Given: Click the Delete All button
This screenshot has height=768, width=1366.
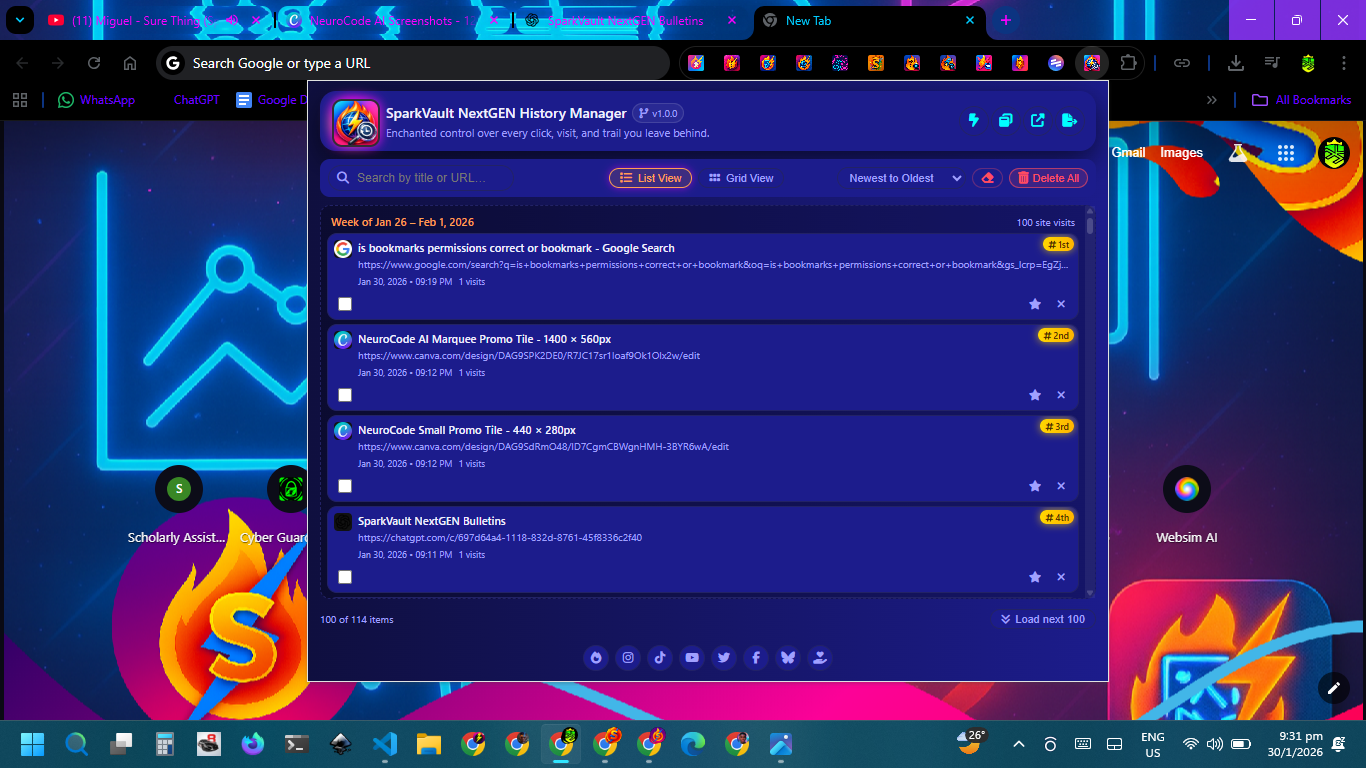Looking at the screenshot, I should point(1047,178).
